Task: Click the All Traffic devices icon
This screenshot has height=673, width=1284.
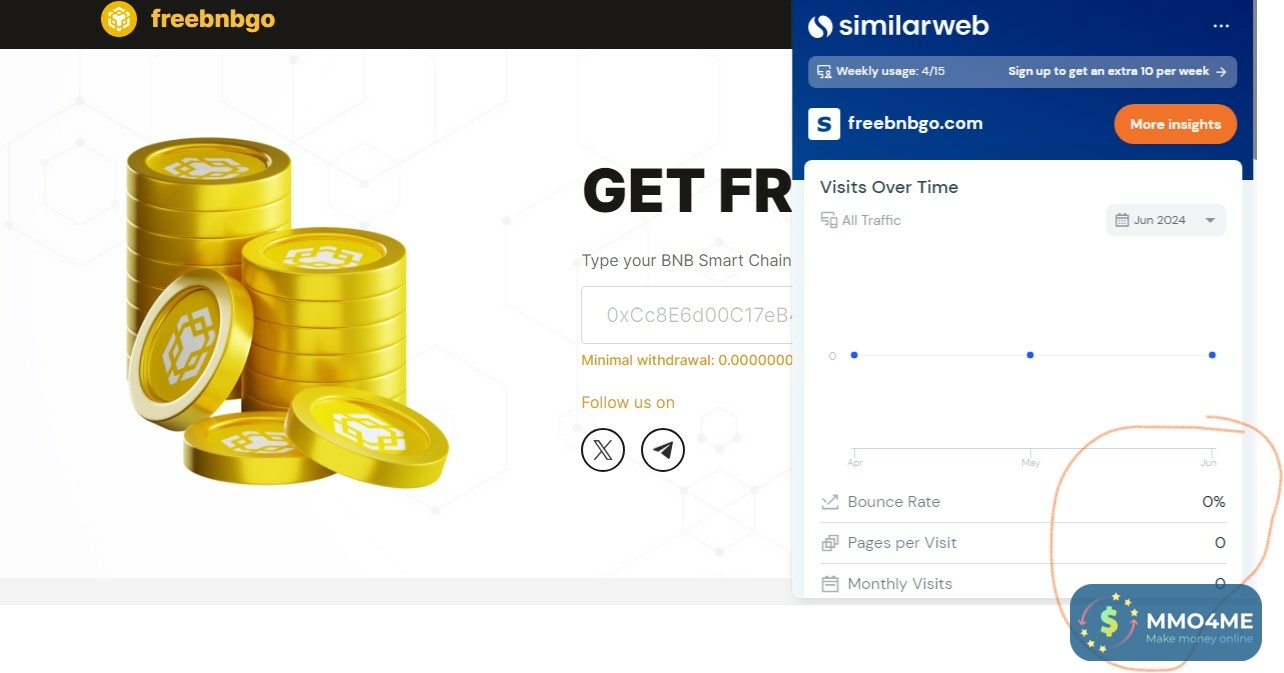Action: [x=828, y=220]
